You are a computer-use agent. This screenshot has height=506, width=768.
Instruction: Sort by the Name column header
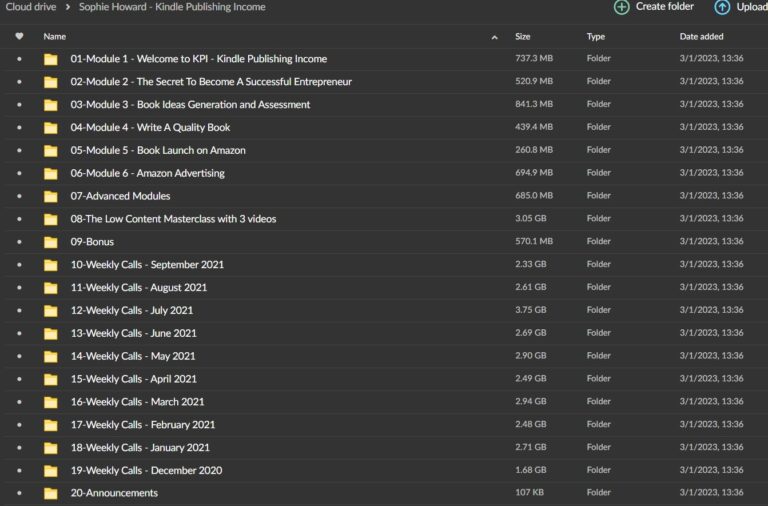point(54,37)
